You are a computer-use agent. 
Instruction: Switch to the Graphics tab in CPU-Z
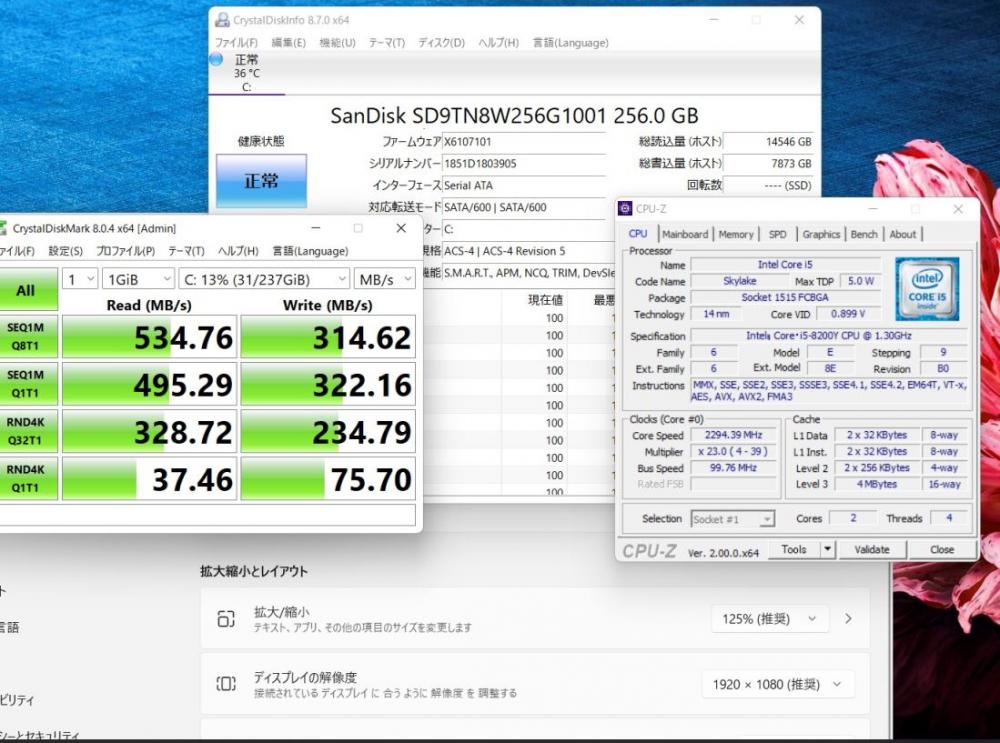point(821,234)
